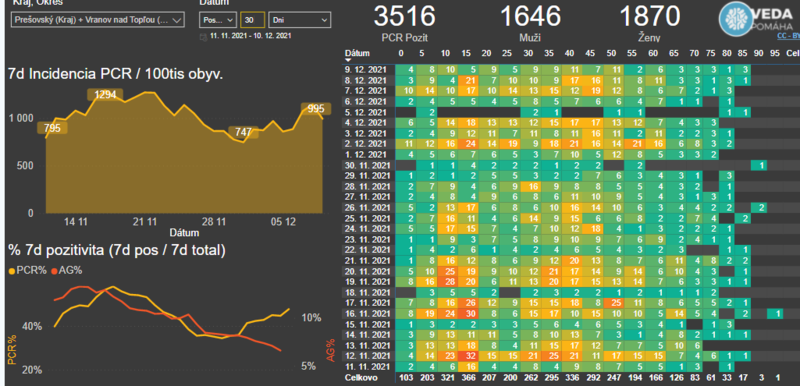Select the 95 age column header
The height and width of the screenshot is (386, 800).
[776, 53]
